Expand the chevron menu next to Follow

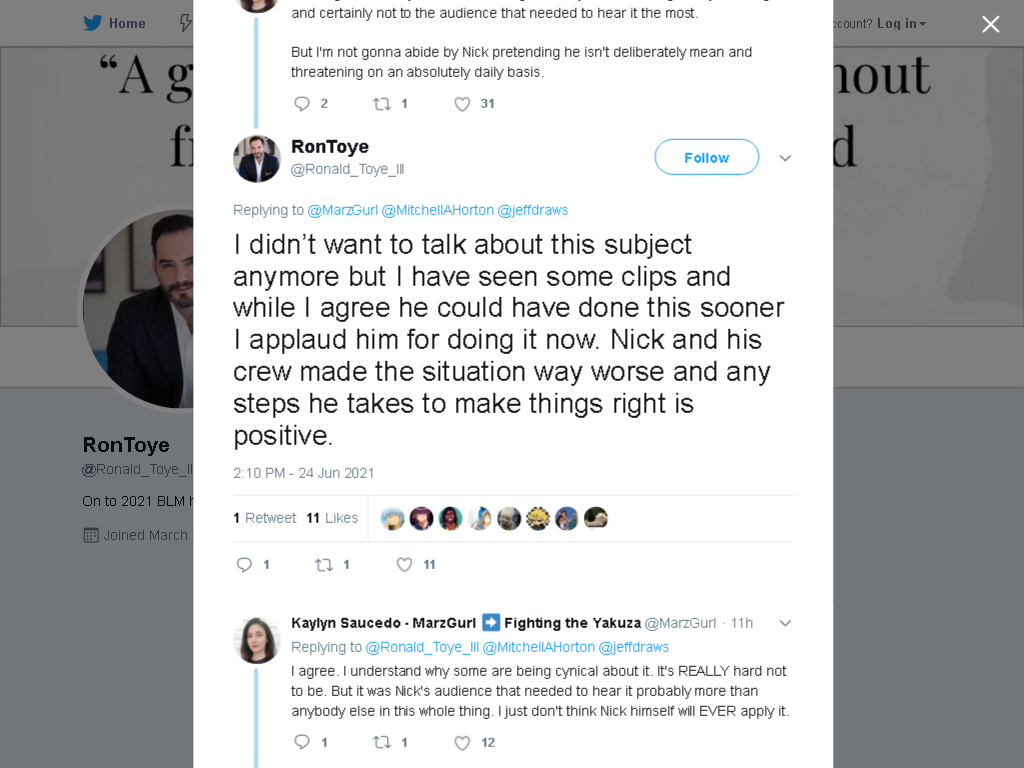[x=785, y=158]
